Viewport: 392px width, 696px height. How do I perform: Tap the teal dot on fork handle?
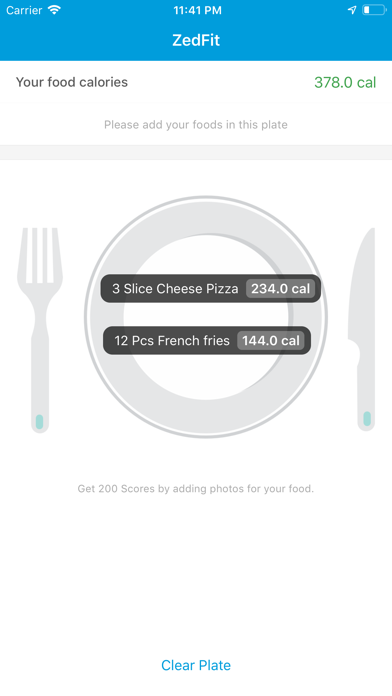40,421
